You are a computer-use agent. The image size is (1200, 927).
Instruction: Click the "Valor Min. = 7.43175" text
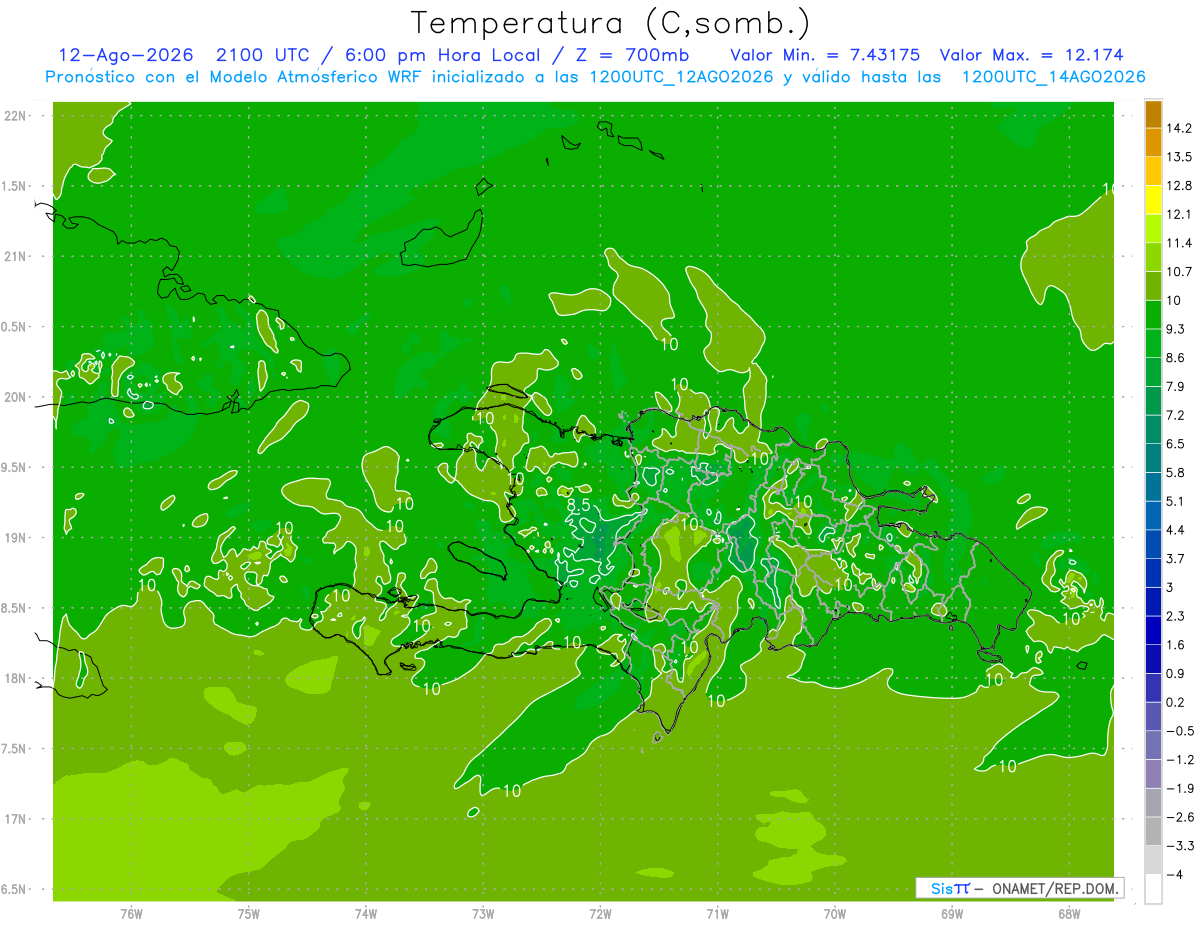[x=825, y=55]
